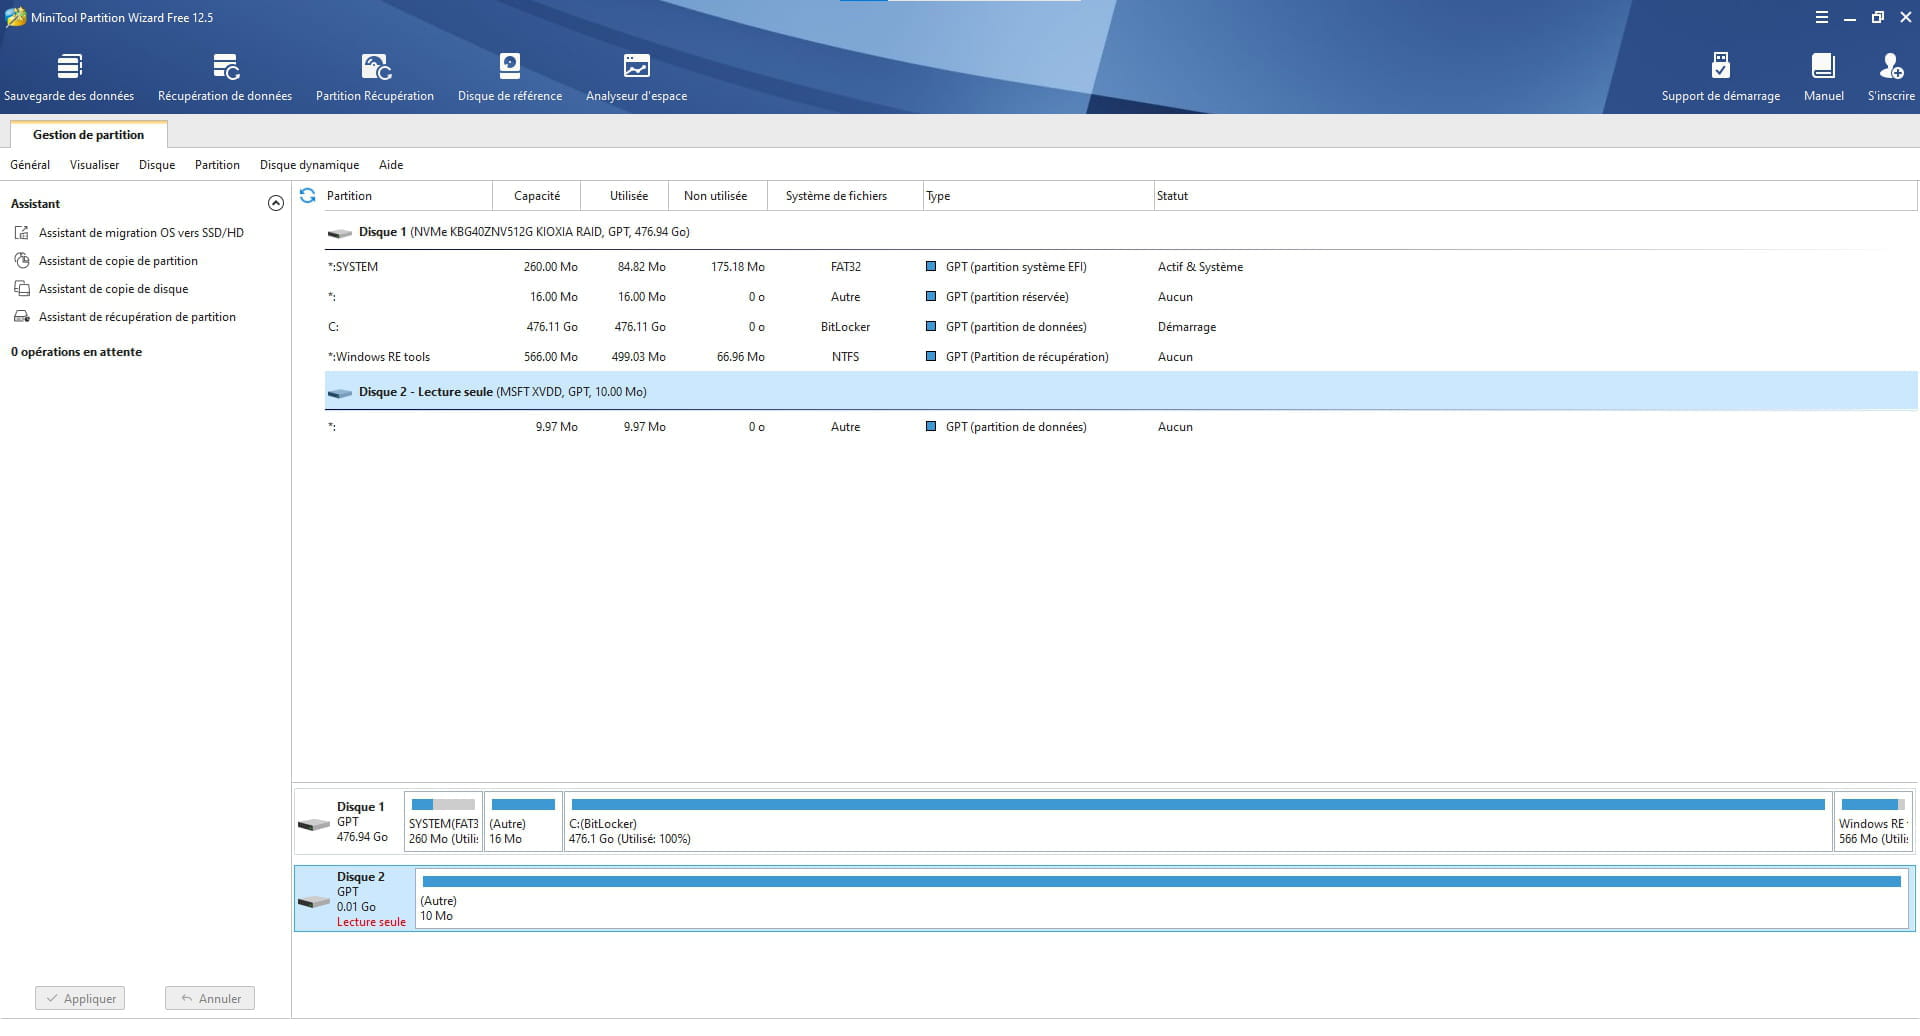
Task: Open Disque de référence benchmark
Action: click(x=510, y=78)
